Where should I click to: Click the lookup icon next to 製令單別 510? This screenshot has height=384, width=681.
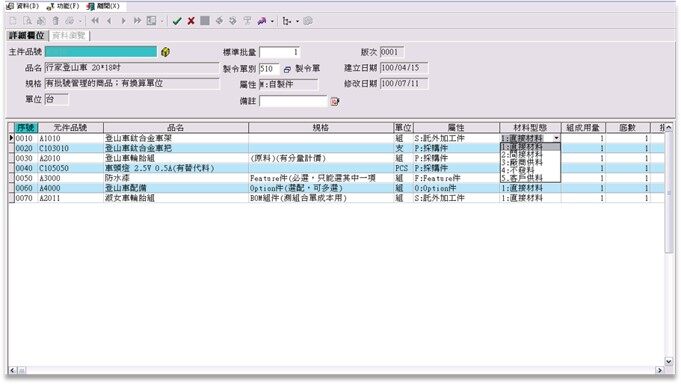[287, 69]
